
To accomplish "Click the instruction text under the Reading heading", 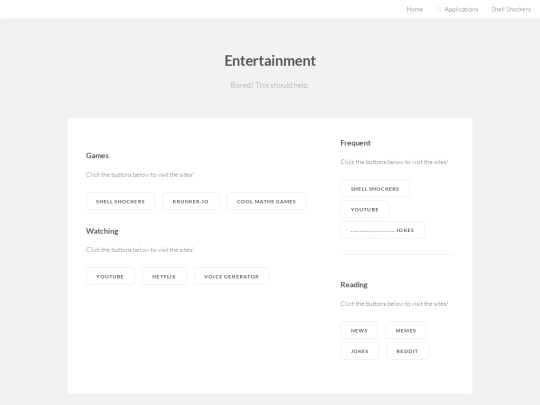I will 394,304.
